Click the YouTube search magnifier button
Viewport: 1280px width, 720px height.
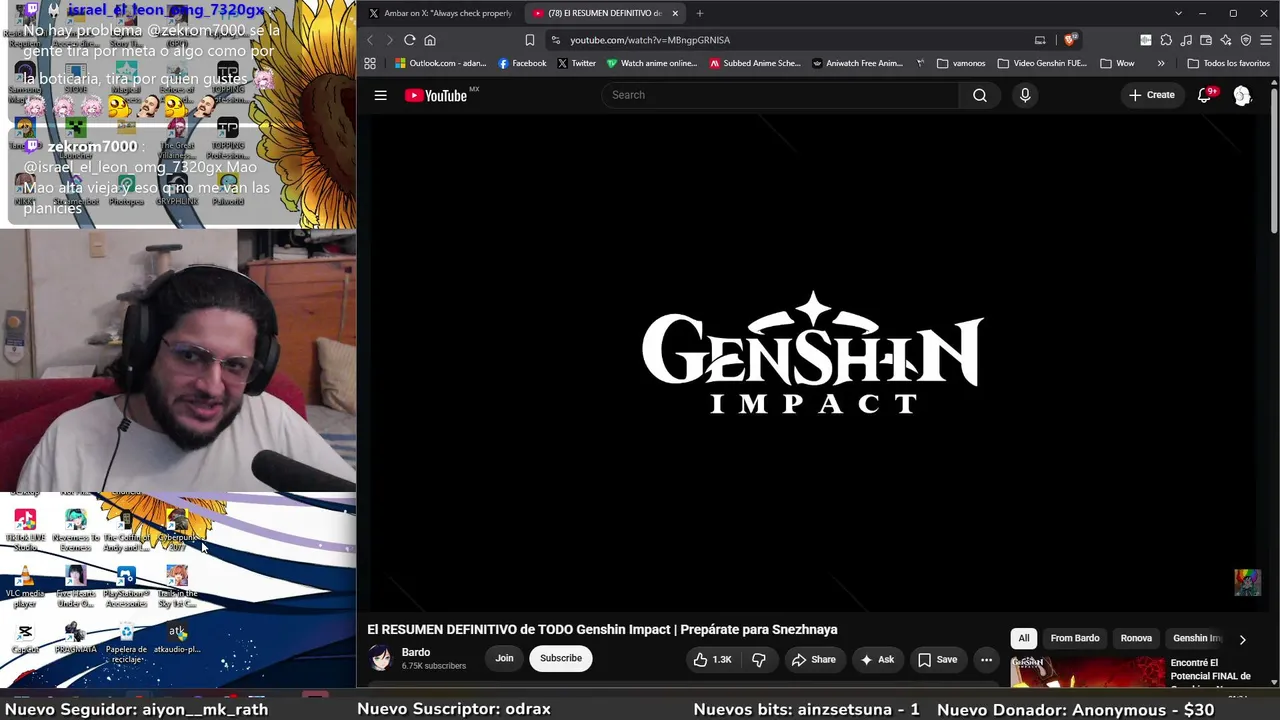coord(980,95)
